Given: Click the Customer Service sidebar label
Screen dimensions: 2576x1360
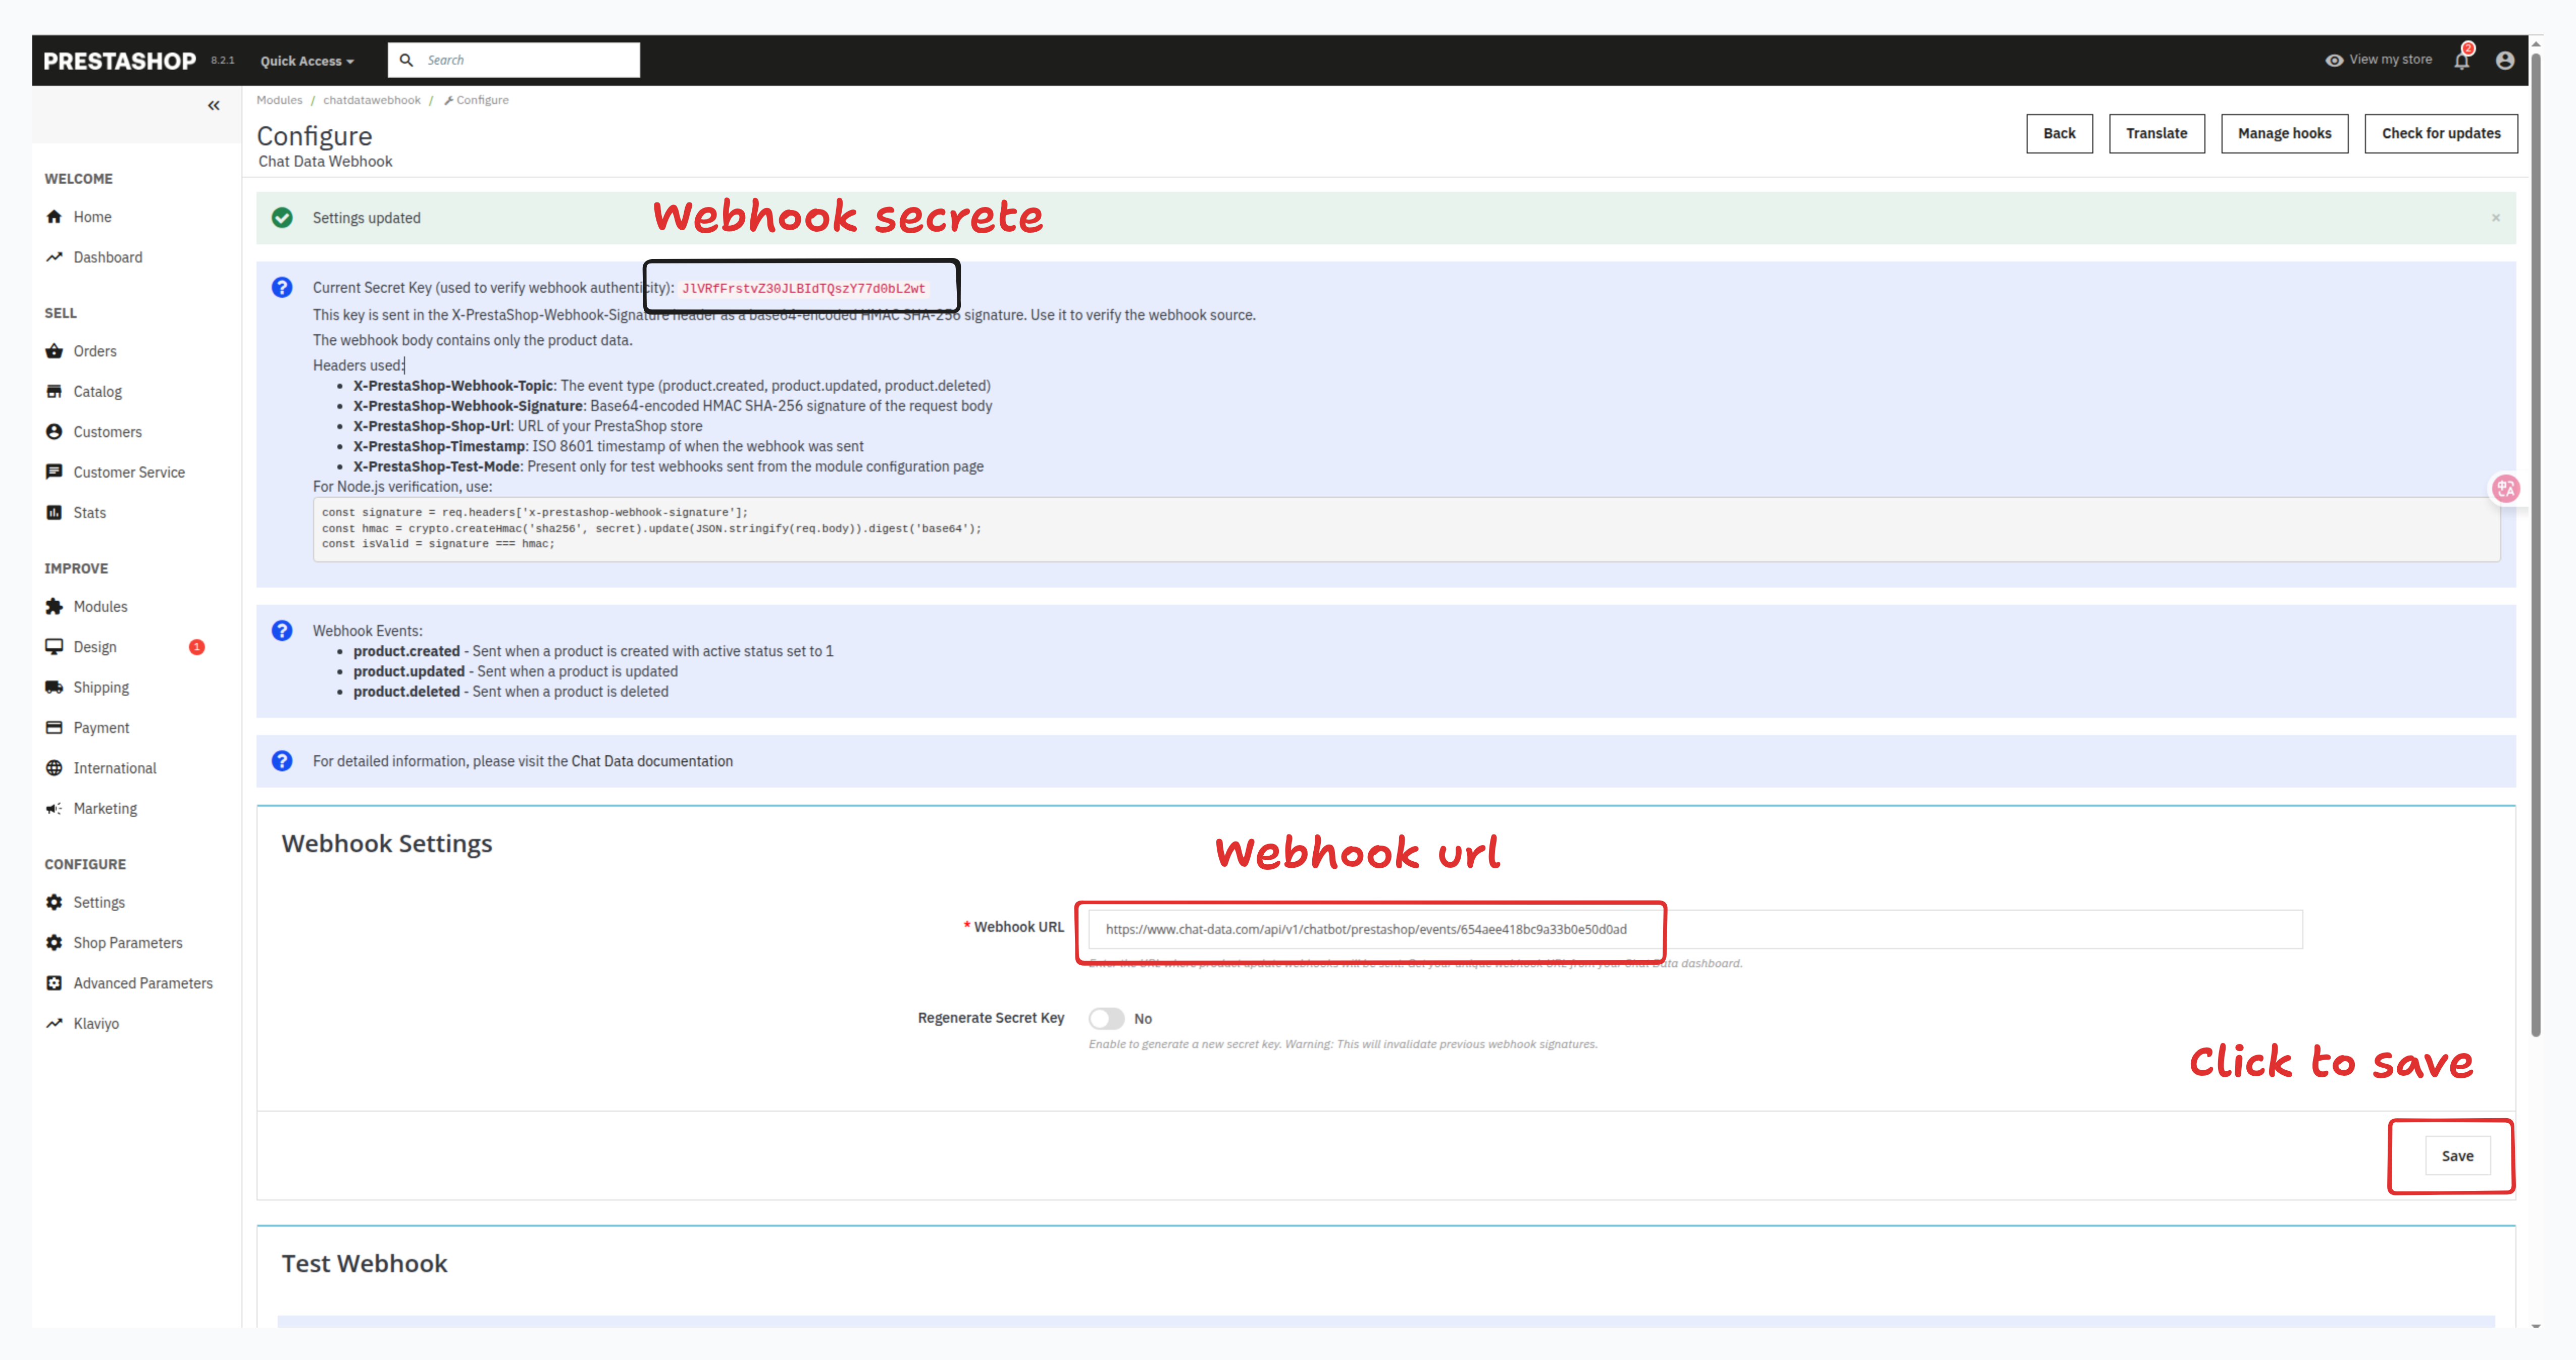Looking at the screenshot, I should coord(129,472).
